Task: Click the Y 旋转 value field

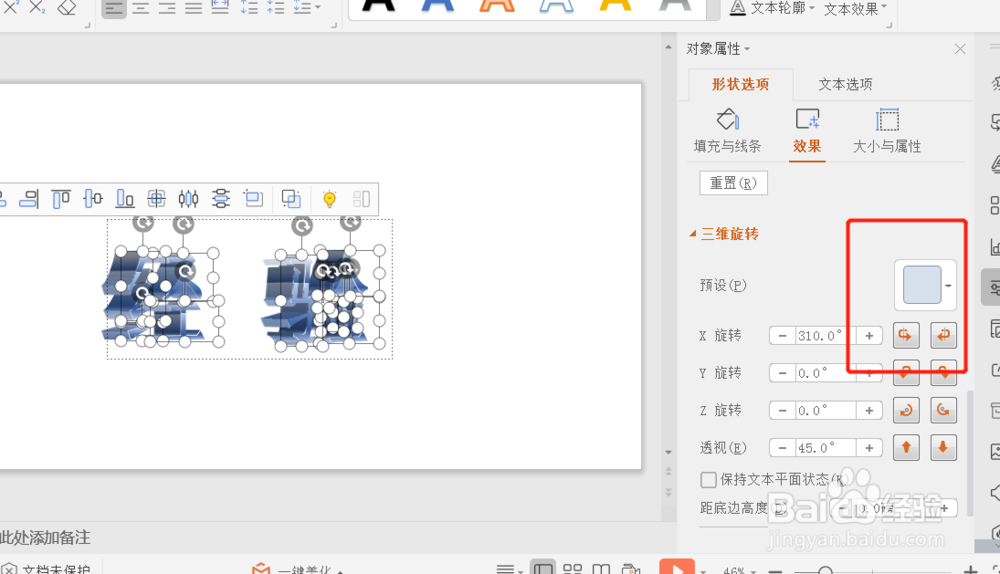Action: [x=826, y=373]
